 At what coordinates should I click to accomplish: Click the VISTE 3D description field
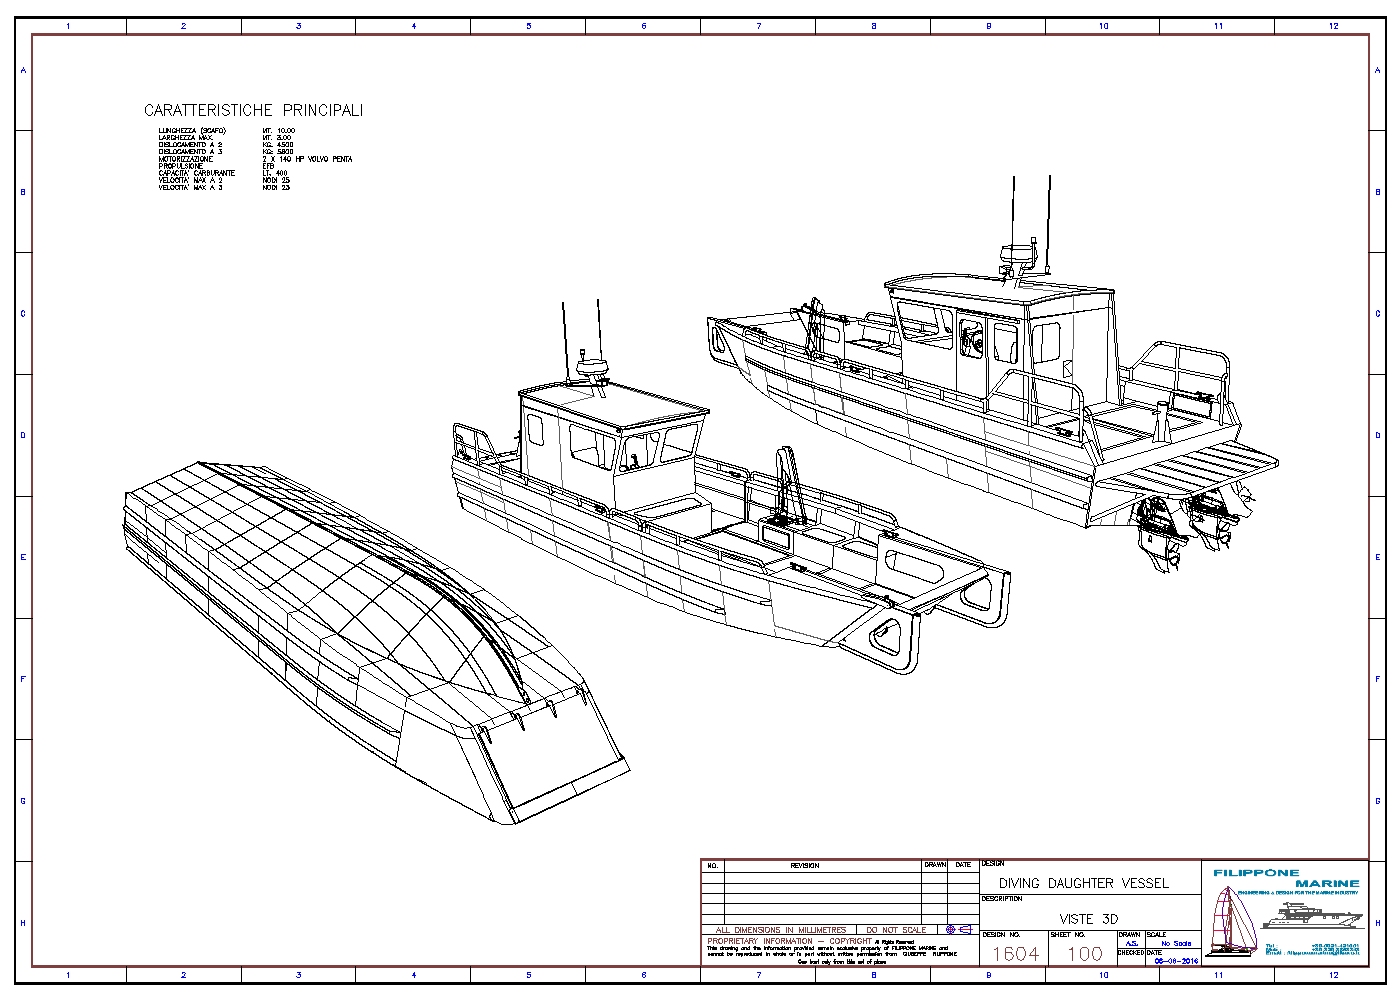pyautogui.click(x=1089, y=919)
